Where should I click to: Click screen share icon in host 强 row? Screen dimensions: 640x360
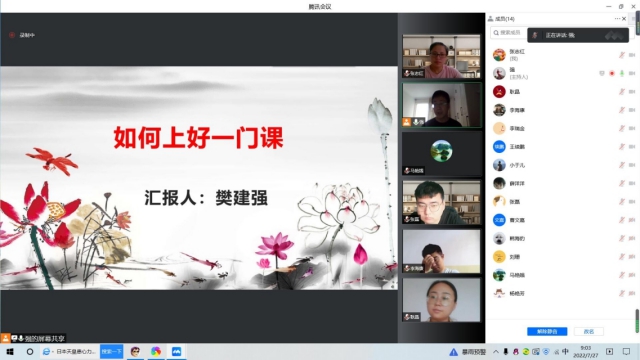(602, 73)
